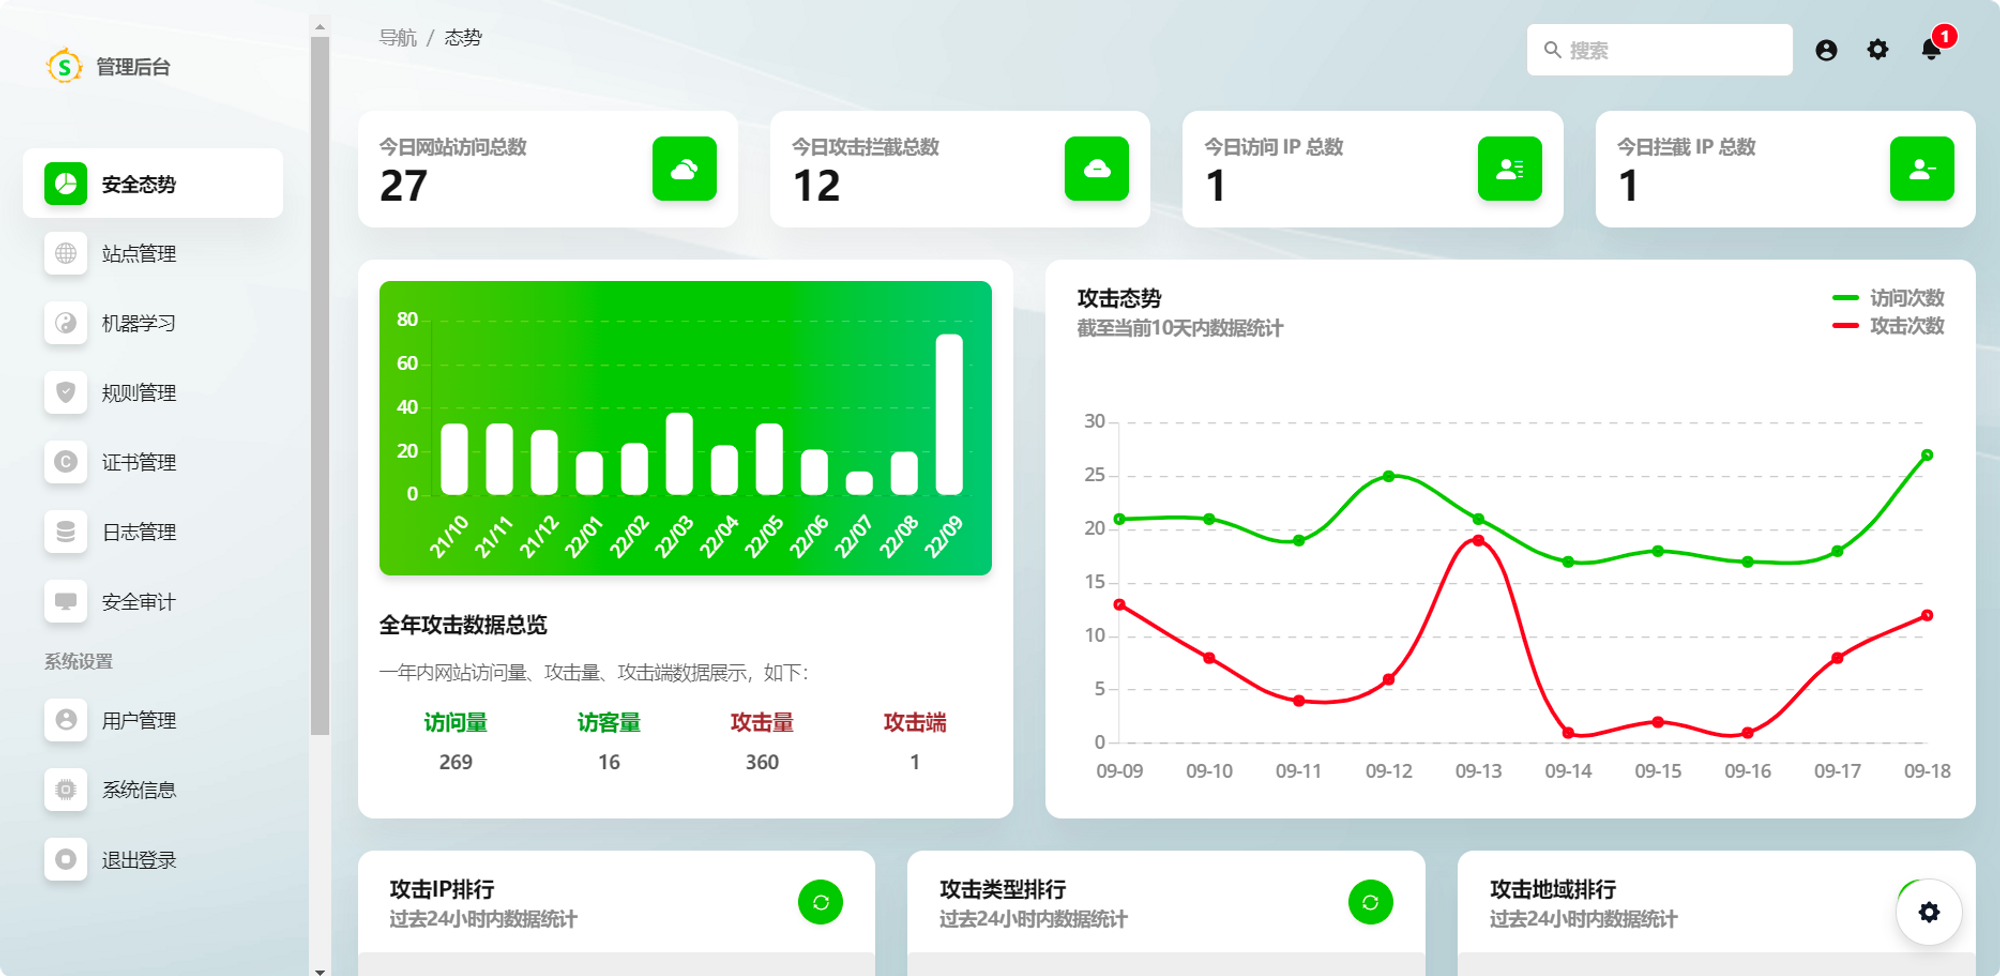Viewport: 2000px width, 976px height.
Task: Click the 退出登录 logout icon
Action: point(65,859)
